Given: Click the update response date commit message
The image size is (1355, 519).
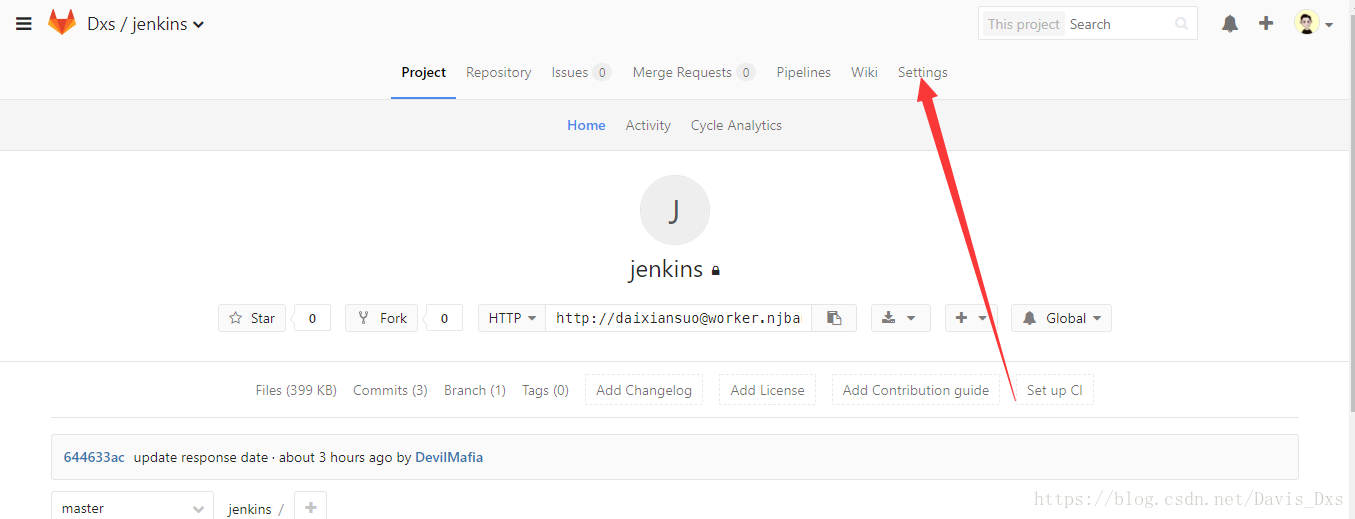Looking at the screenshot, I should click(201, 457).
